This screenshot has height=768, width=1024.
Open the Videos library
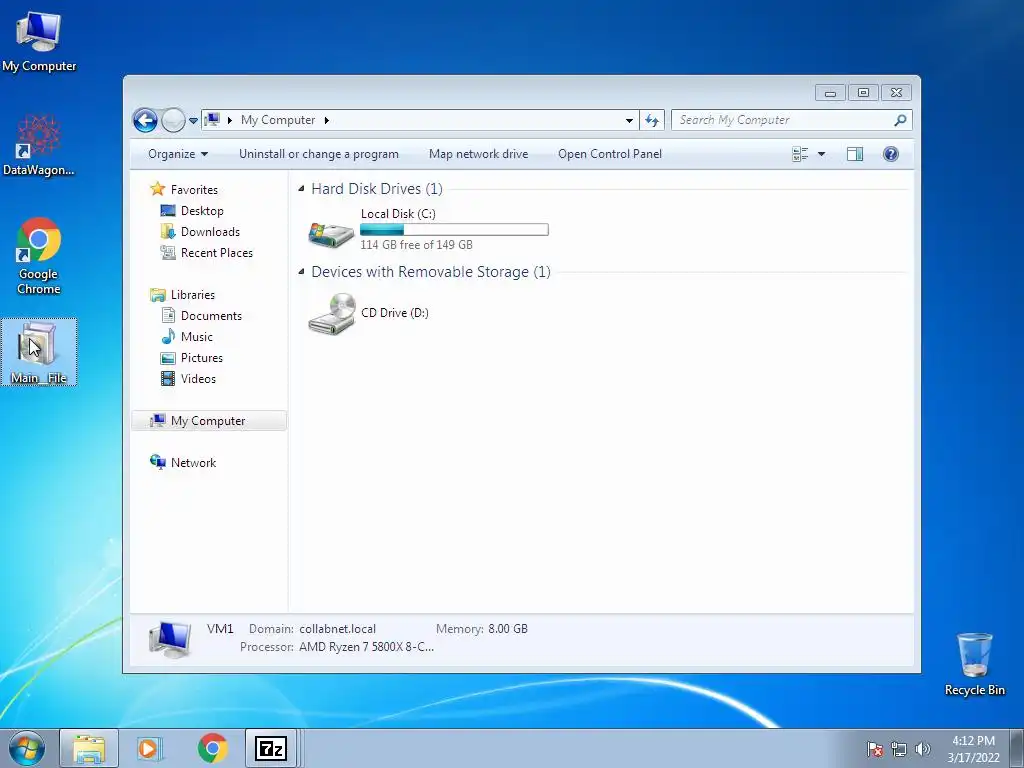198,379
